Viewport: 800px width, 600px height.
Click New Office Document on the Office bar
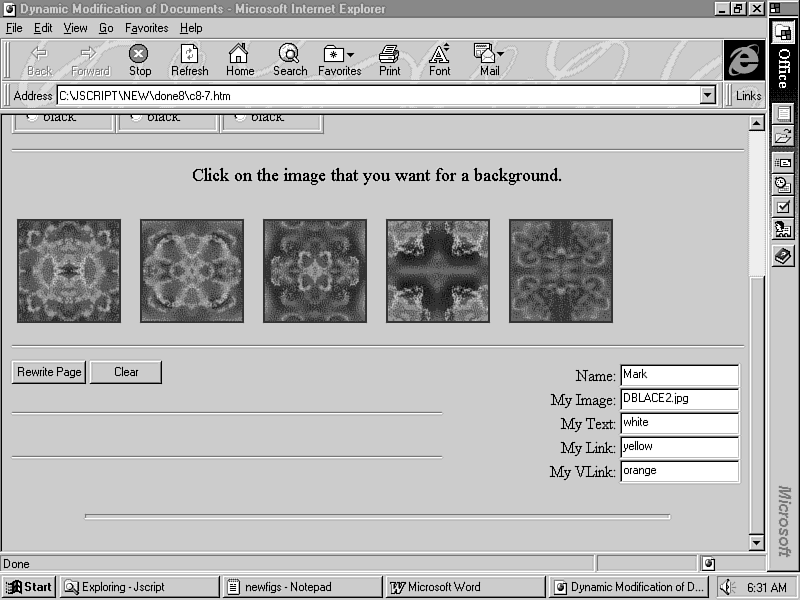coord(783,114)
